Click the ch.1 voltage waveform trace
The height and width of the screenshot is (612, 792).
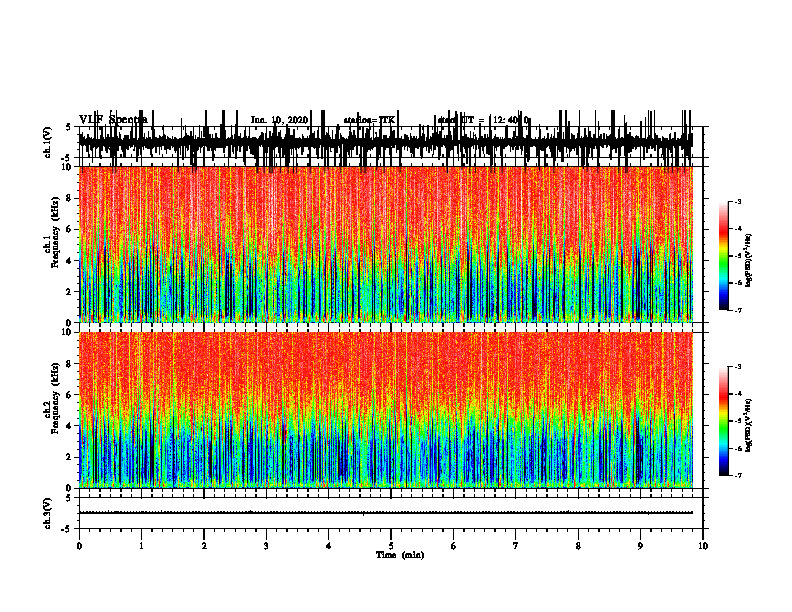(x=386, y=142)
